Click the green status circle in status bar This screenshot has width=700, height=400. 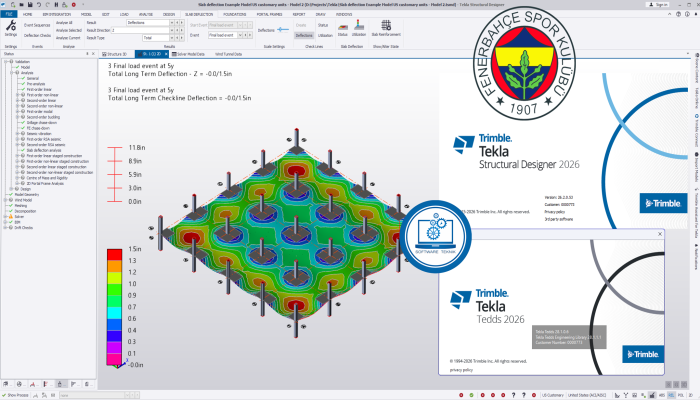click(471, 395)
